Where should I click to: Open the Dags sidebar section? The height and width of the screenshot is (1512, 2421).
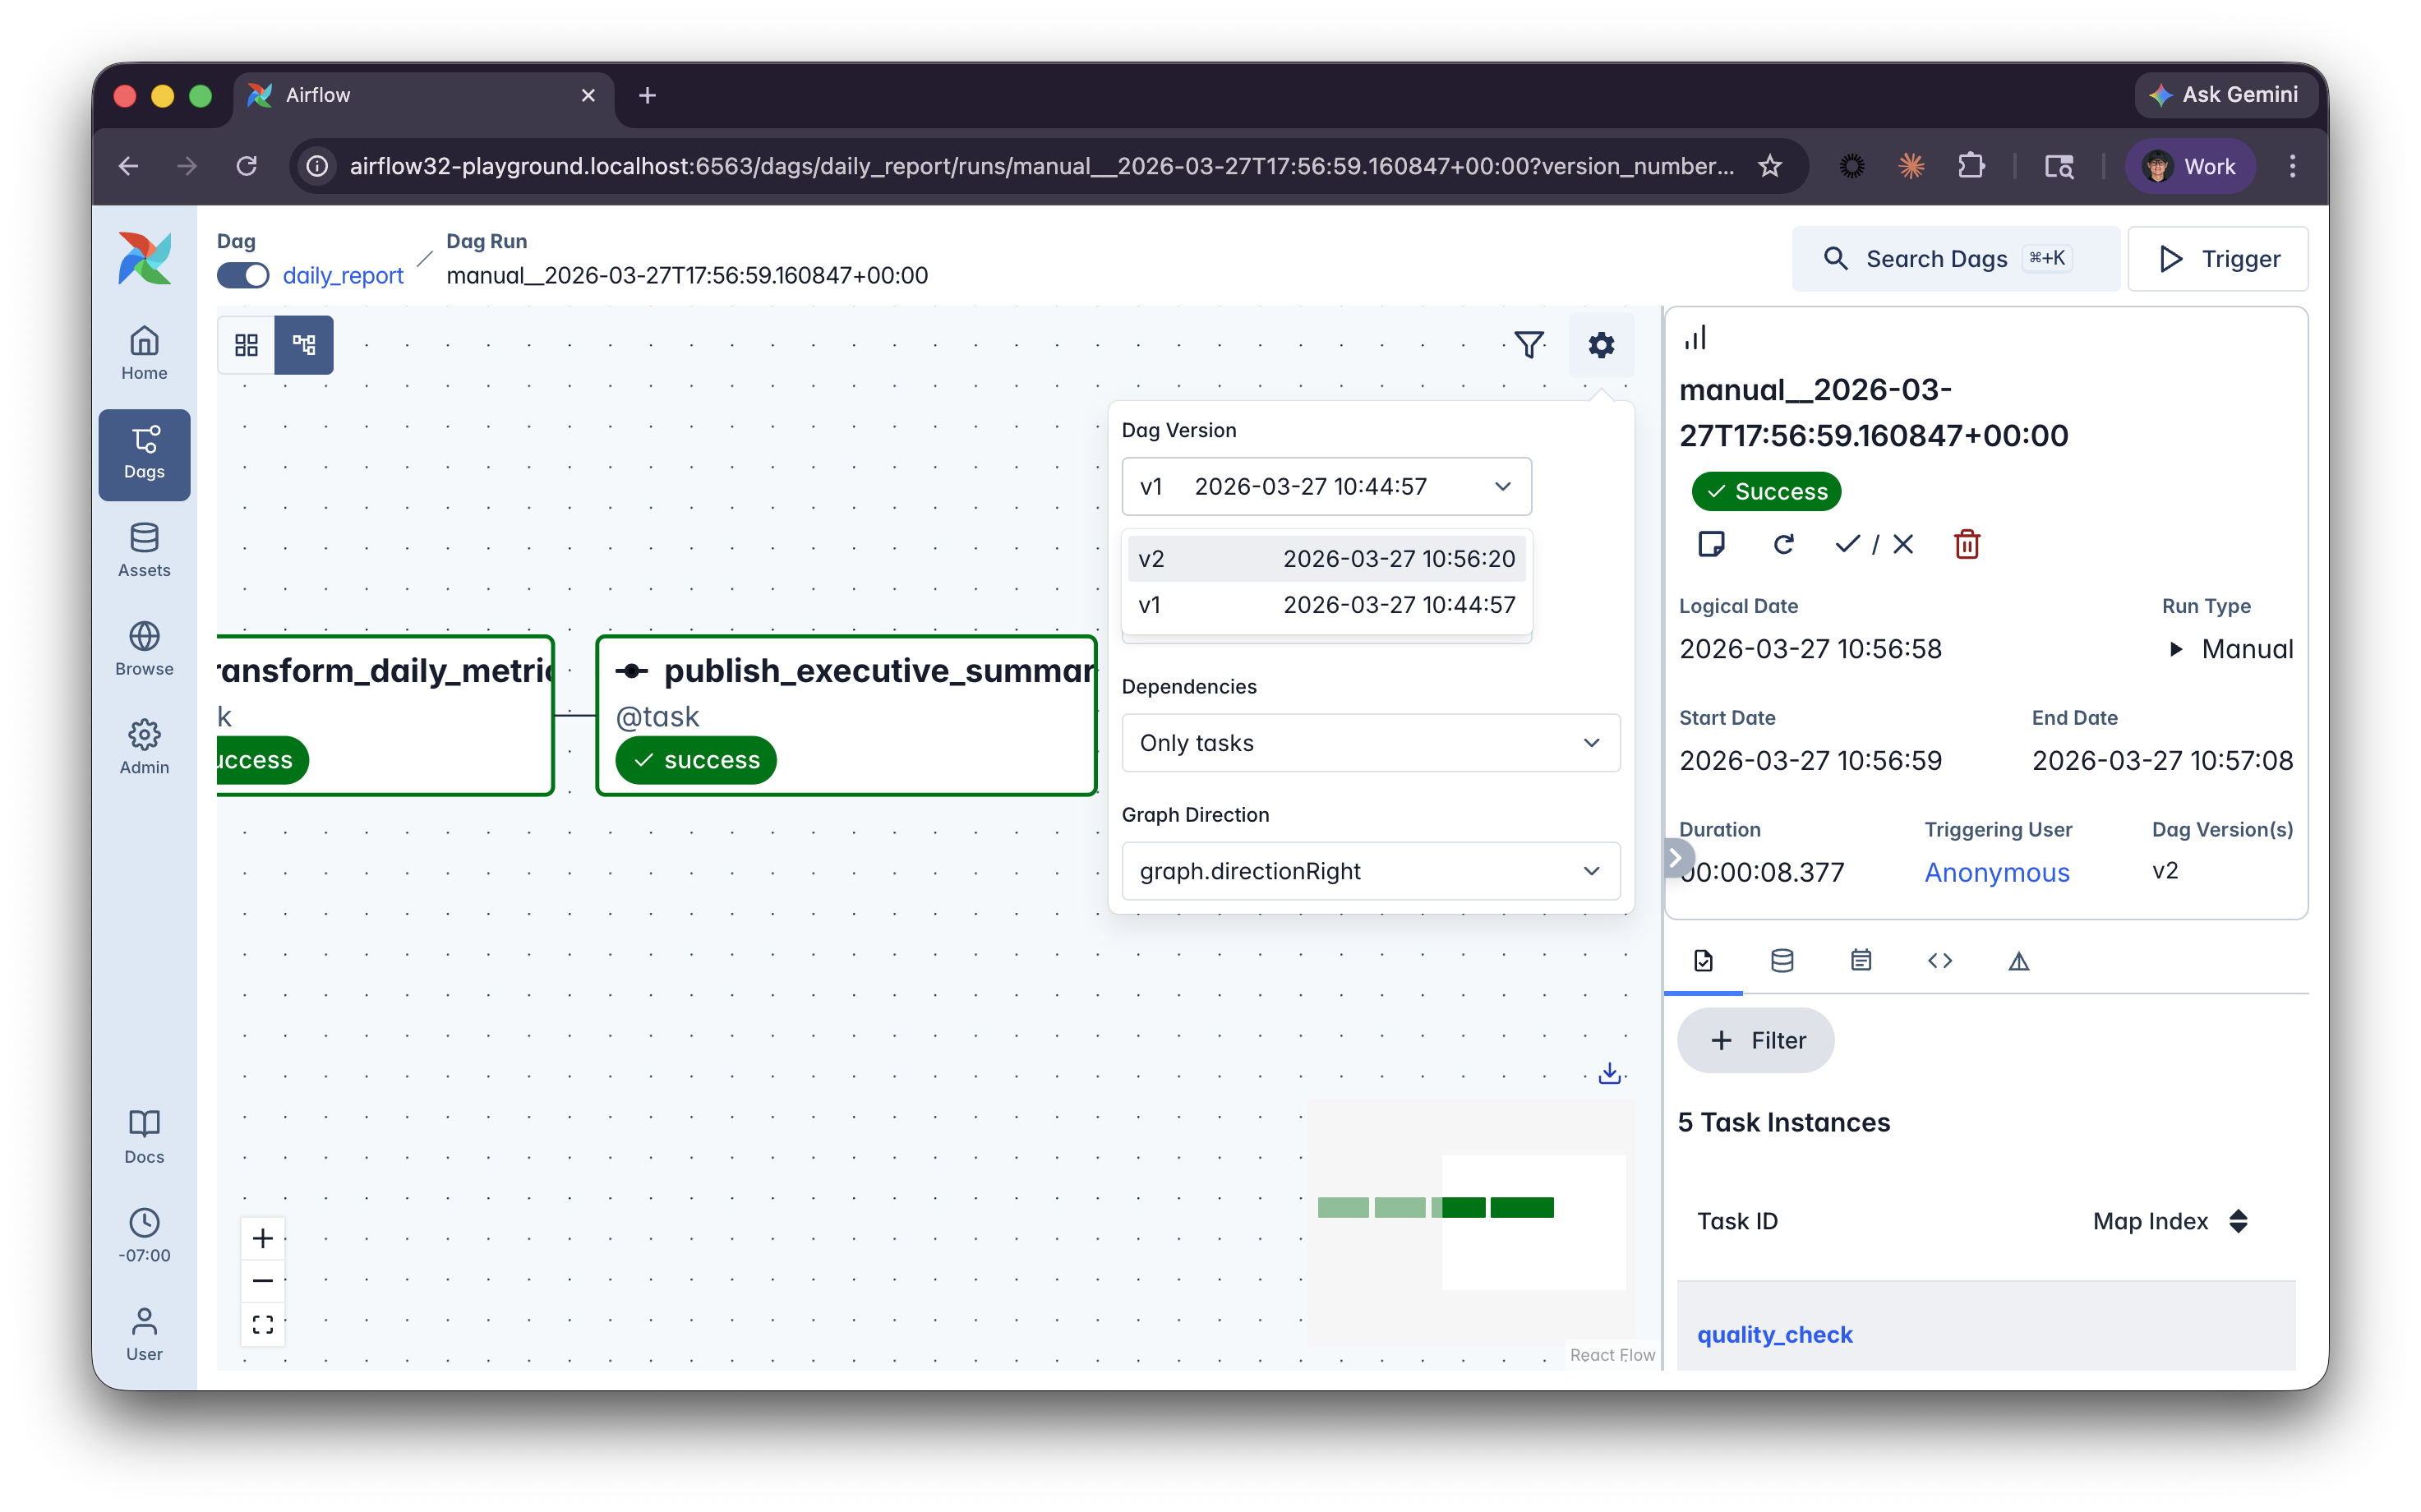(144, 454)
